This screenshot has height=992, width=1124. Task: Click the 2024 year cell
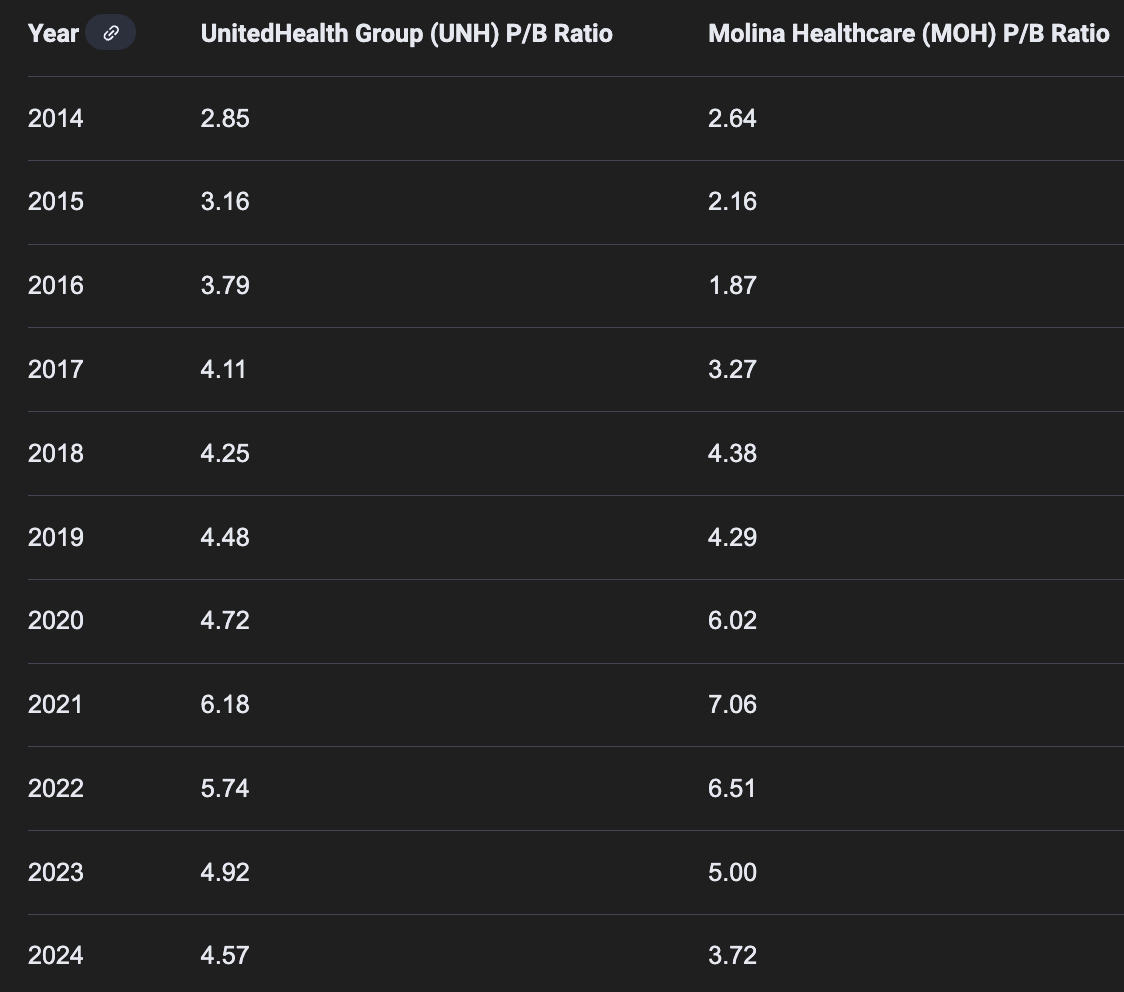(56, 955)
